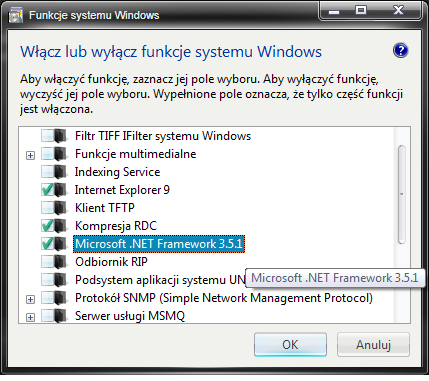This screenshot has height=381, width=429.
Task: Expand Protokół SNMP tree node
Action: (x=30, y=299)
